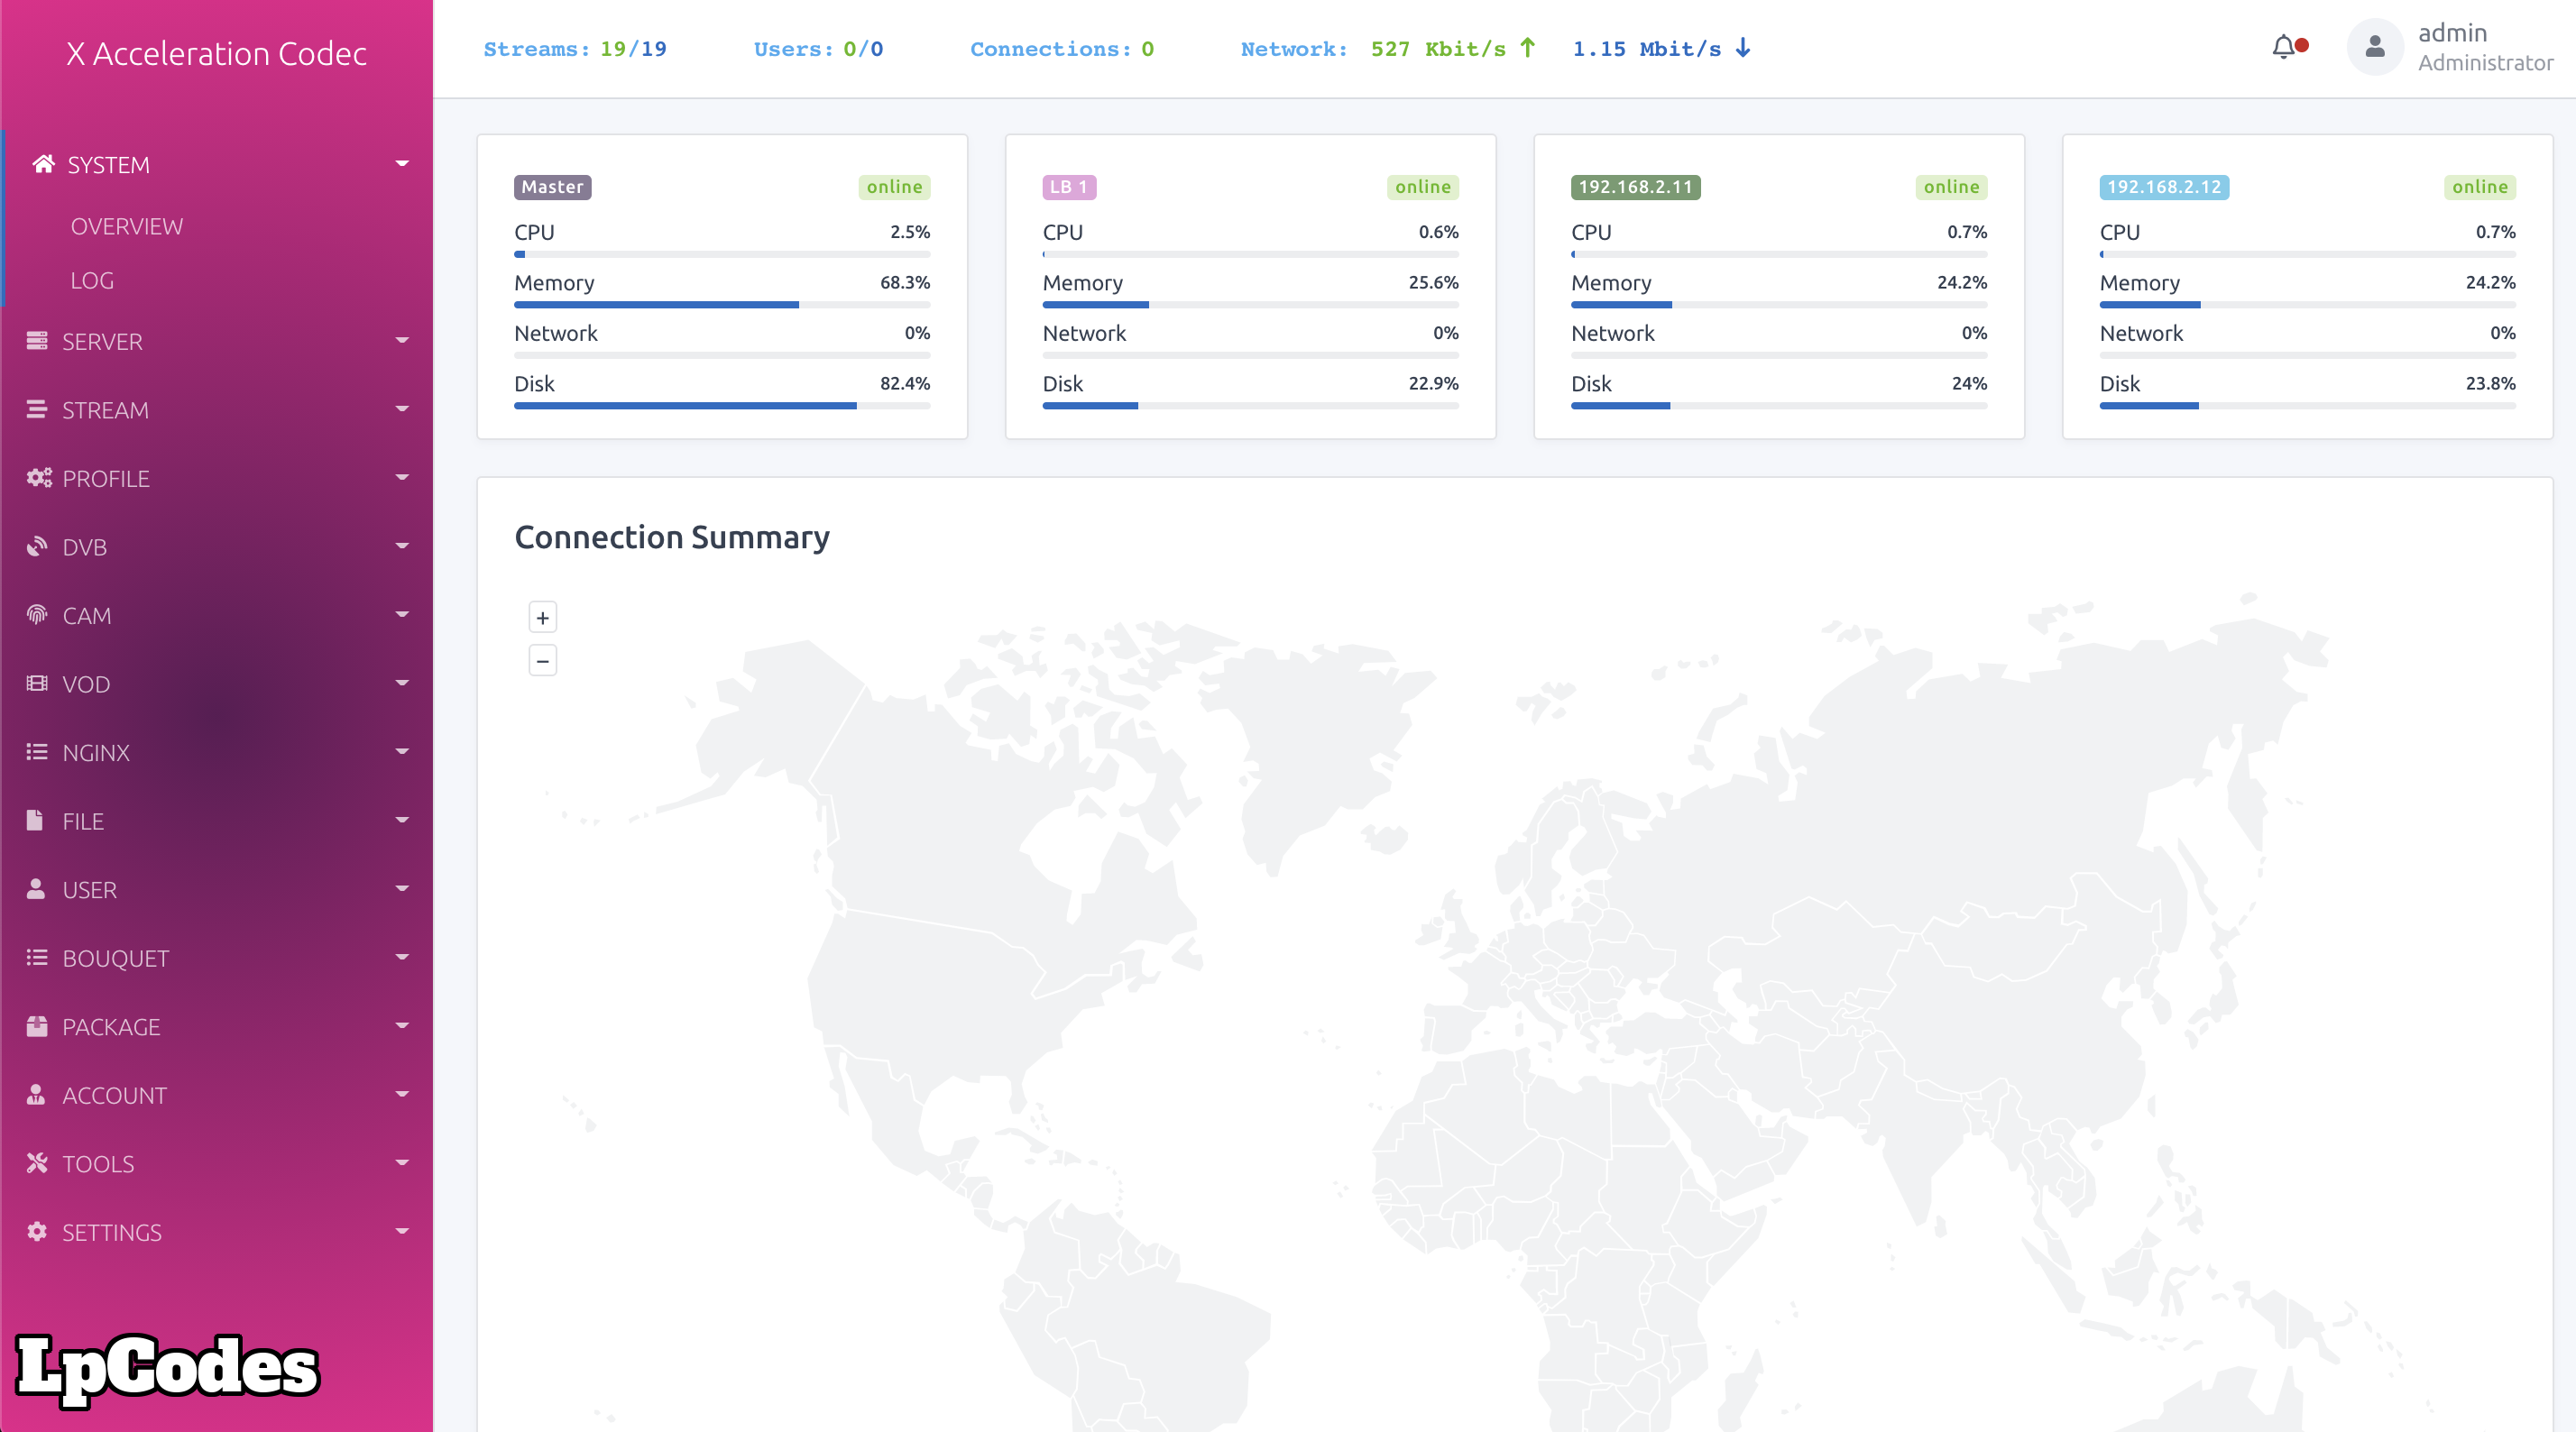This screenshot has height=1432, width=2576.
Task: Click the X Acceleration Codec title
Action: click(x=216, y=53)
